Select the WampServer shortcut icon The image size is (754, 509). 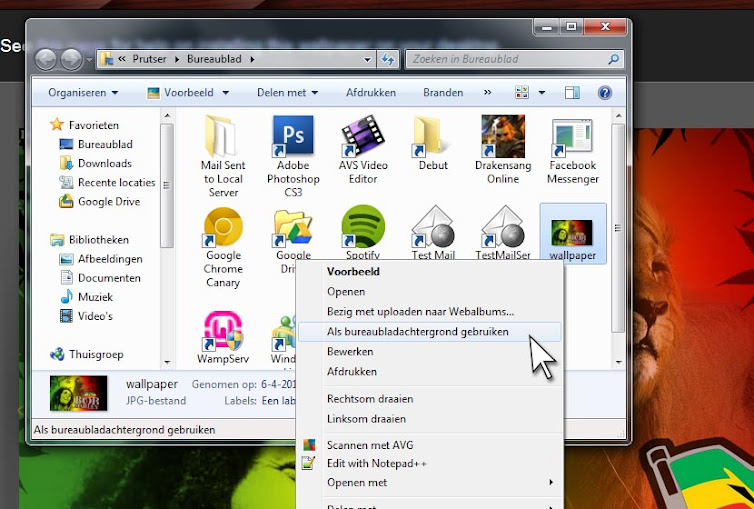(223, 331)
